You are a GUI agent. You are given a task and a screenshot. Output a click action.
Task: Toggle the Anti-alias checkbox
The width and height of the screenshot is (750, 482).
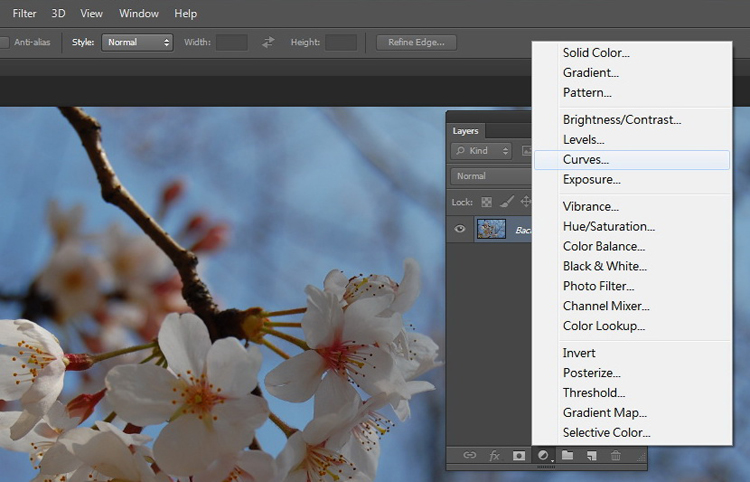tap(4, 42)
